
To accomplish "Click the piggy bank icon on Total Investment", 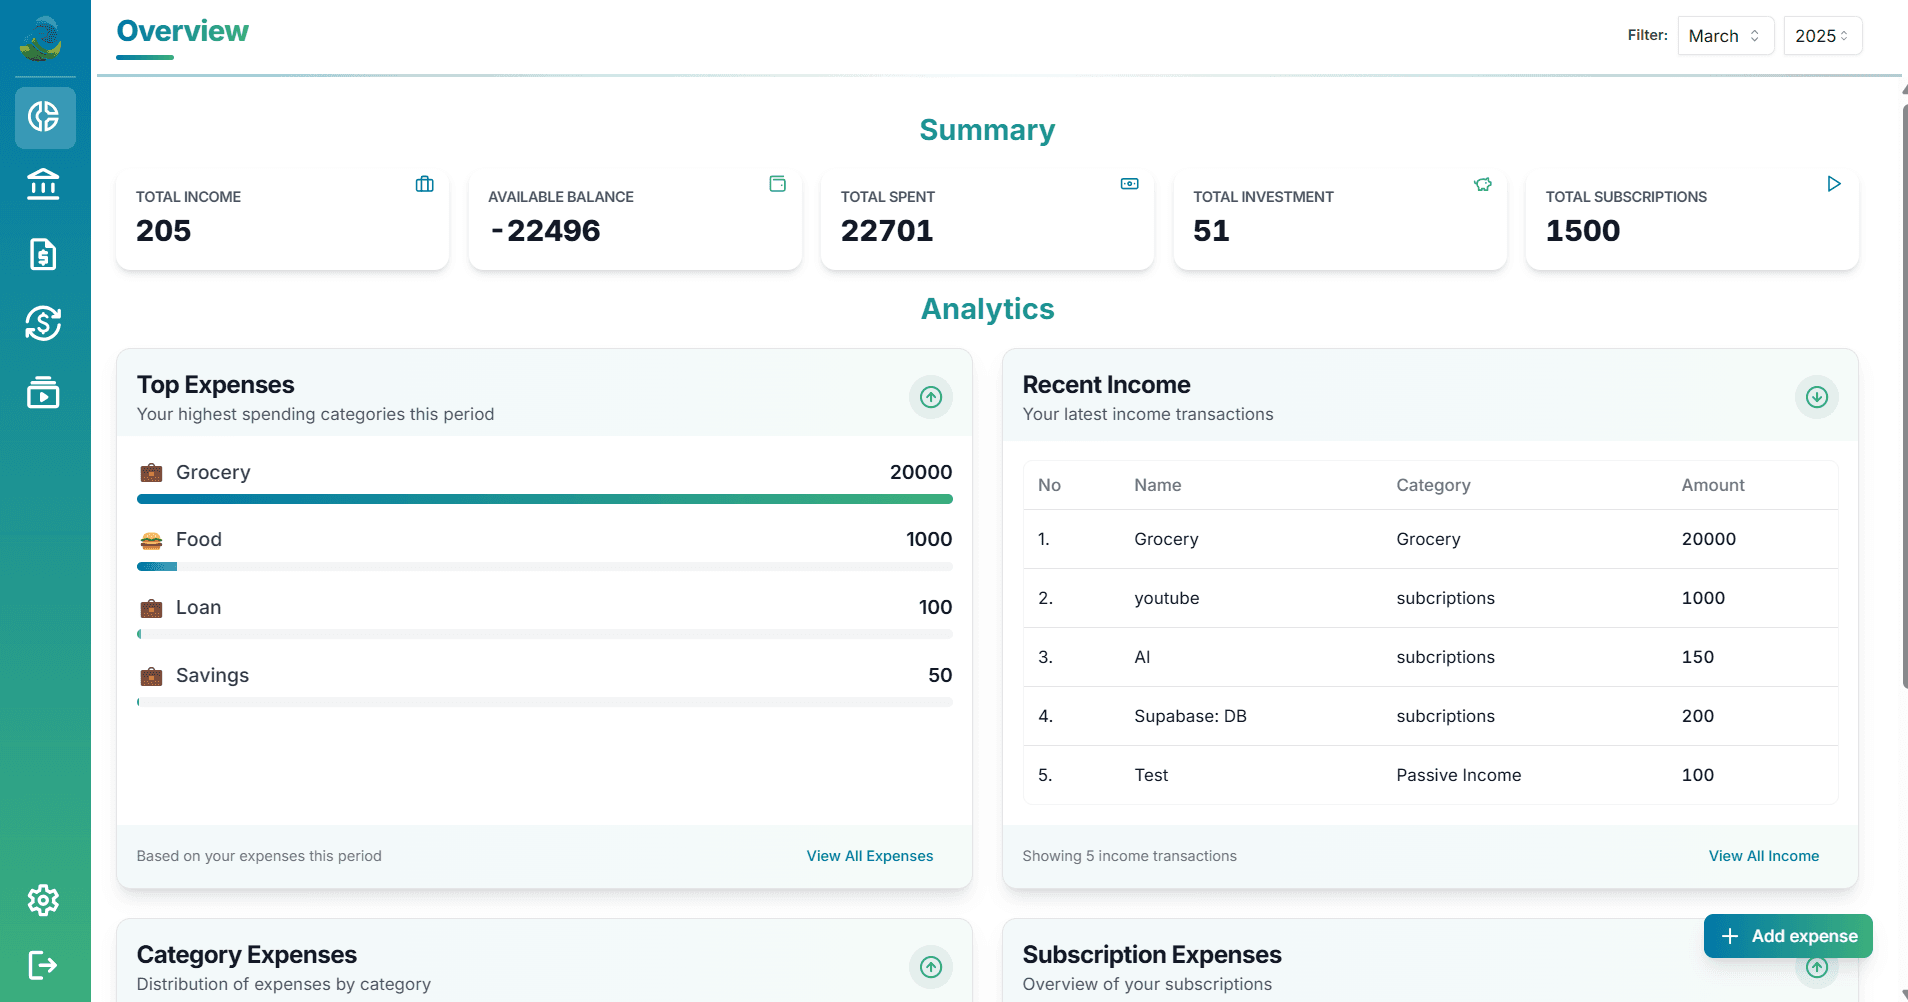I will point(1482,184).
